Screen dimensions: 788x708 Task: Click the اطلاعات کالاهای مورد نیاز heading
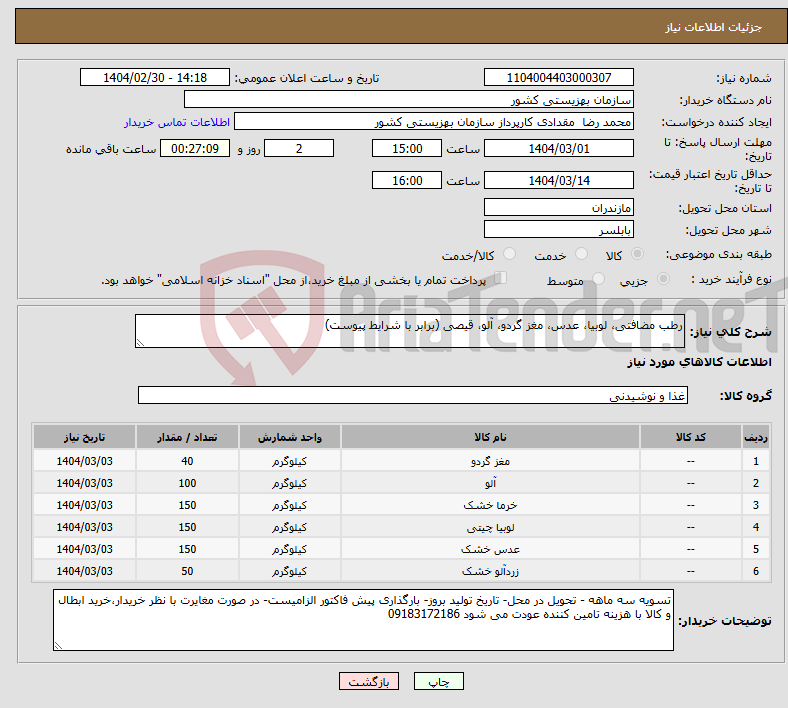pos(699,362)
